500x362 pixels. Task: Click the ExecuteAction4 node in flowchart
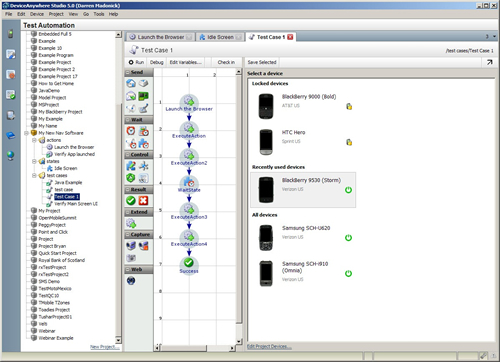[x=189, y=238]
